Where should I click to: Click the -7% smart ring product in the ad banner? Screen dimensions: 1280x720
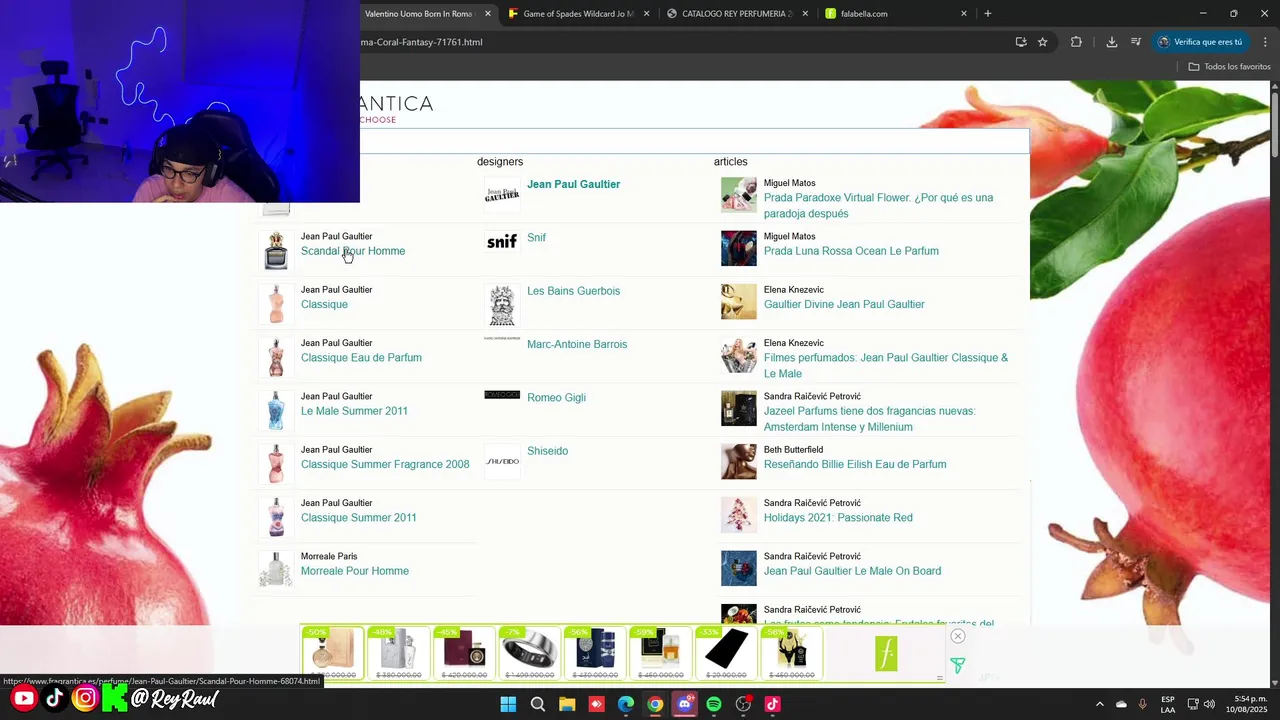point(528,653)
